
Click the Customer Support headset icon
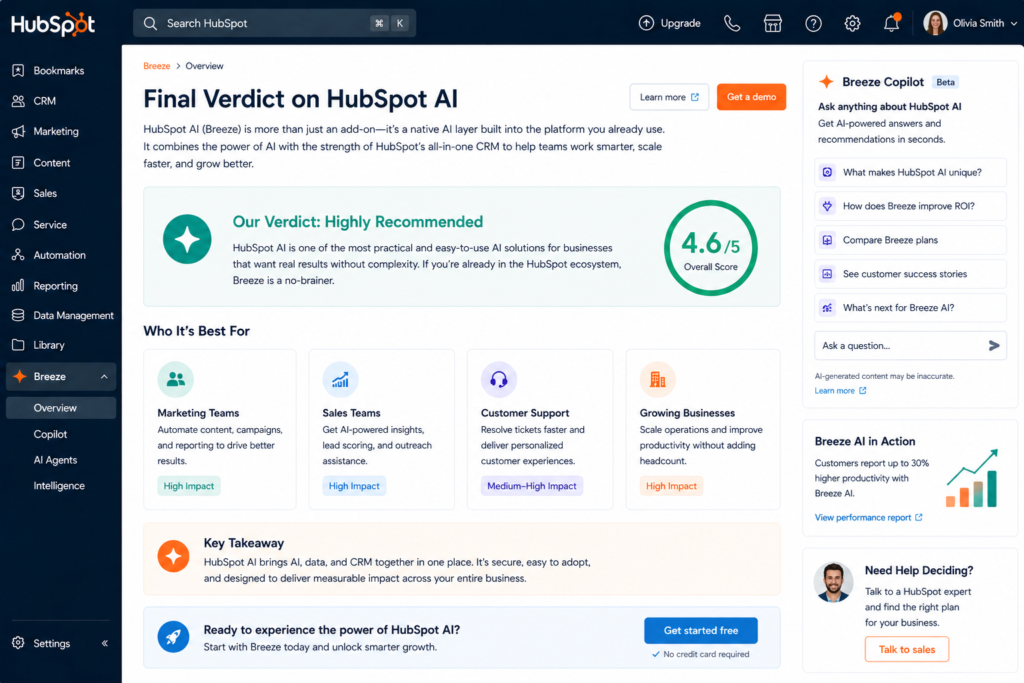pos(499,379)
